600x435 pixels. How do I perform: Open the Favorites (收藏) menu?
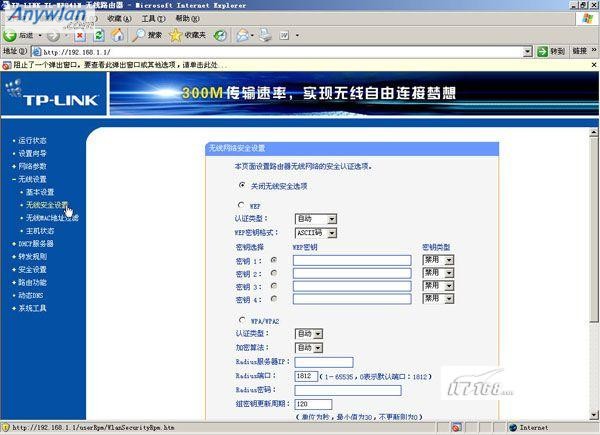(x=119, y=19)
